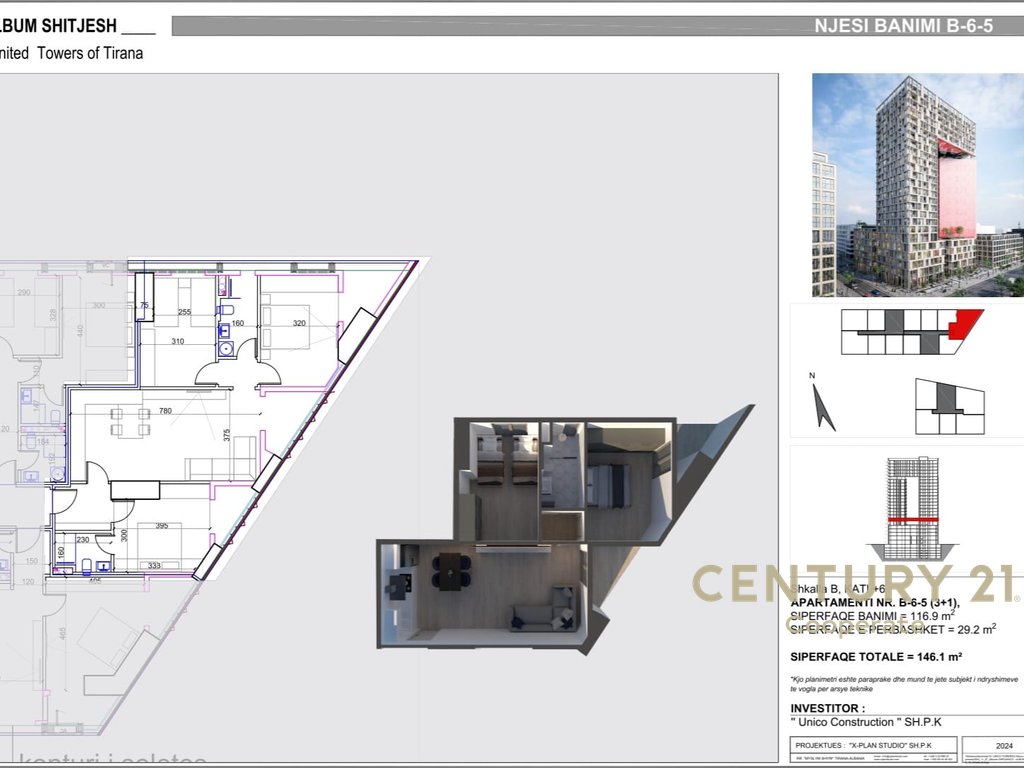Select the red highlighted unit in key plan
The height and width of the screenshot is (768, 1024).
point(964,324)
